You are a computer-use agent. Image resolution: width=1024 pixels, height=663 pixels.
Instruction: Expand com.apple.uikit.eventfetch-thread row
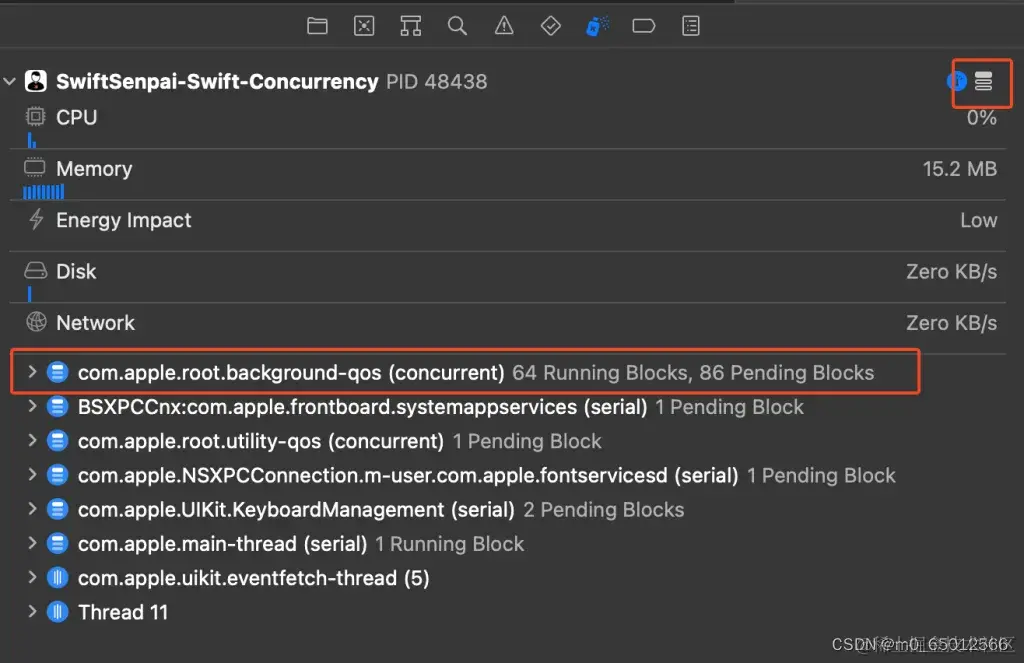[31, 577]
